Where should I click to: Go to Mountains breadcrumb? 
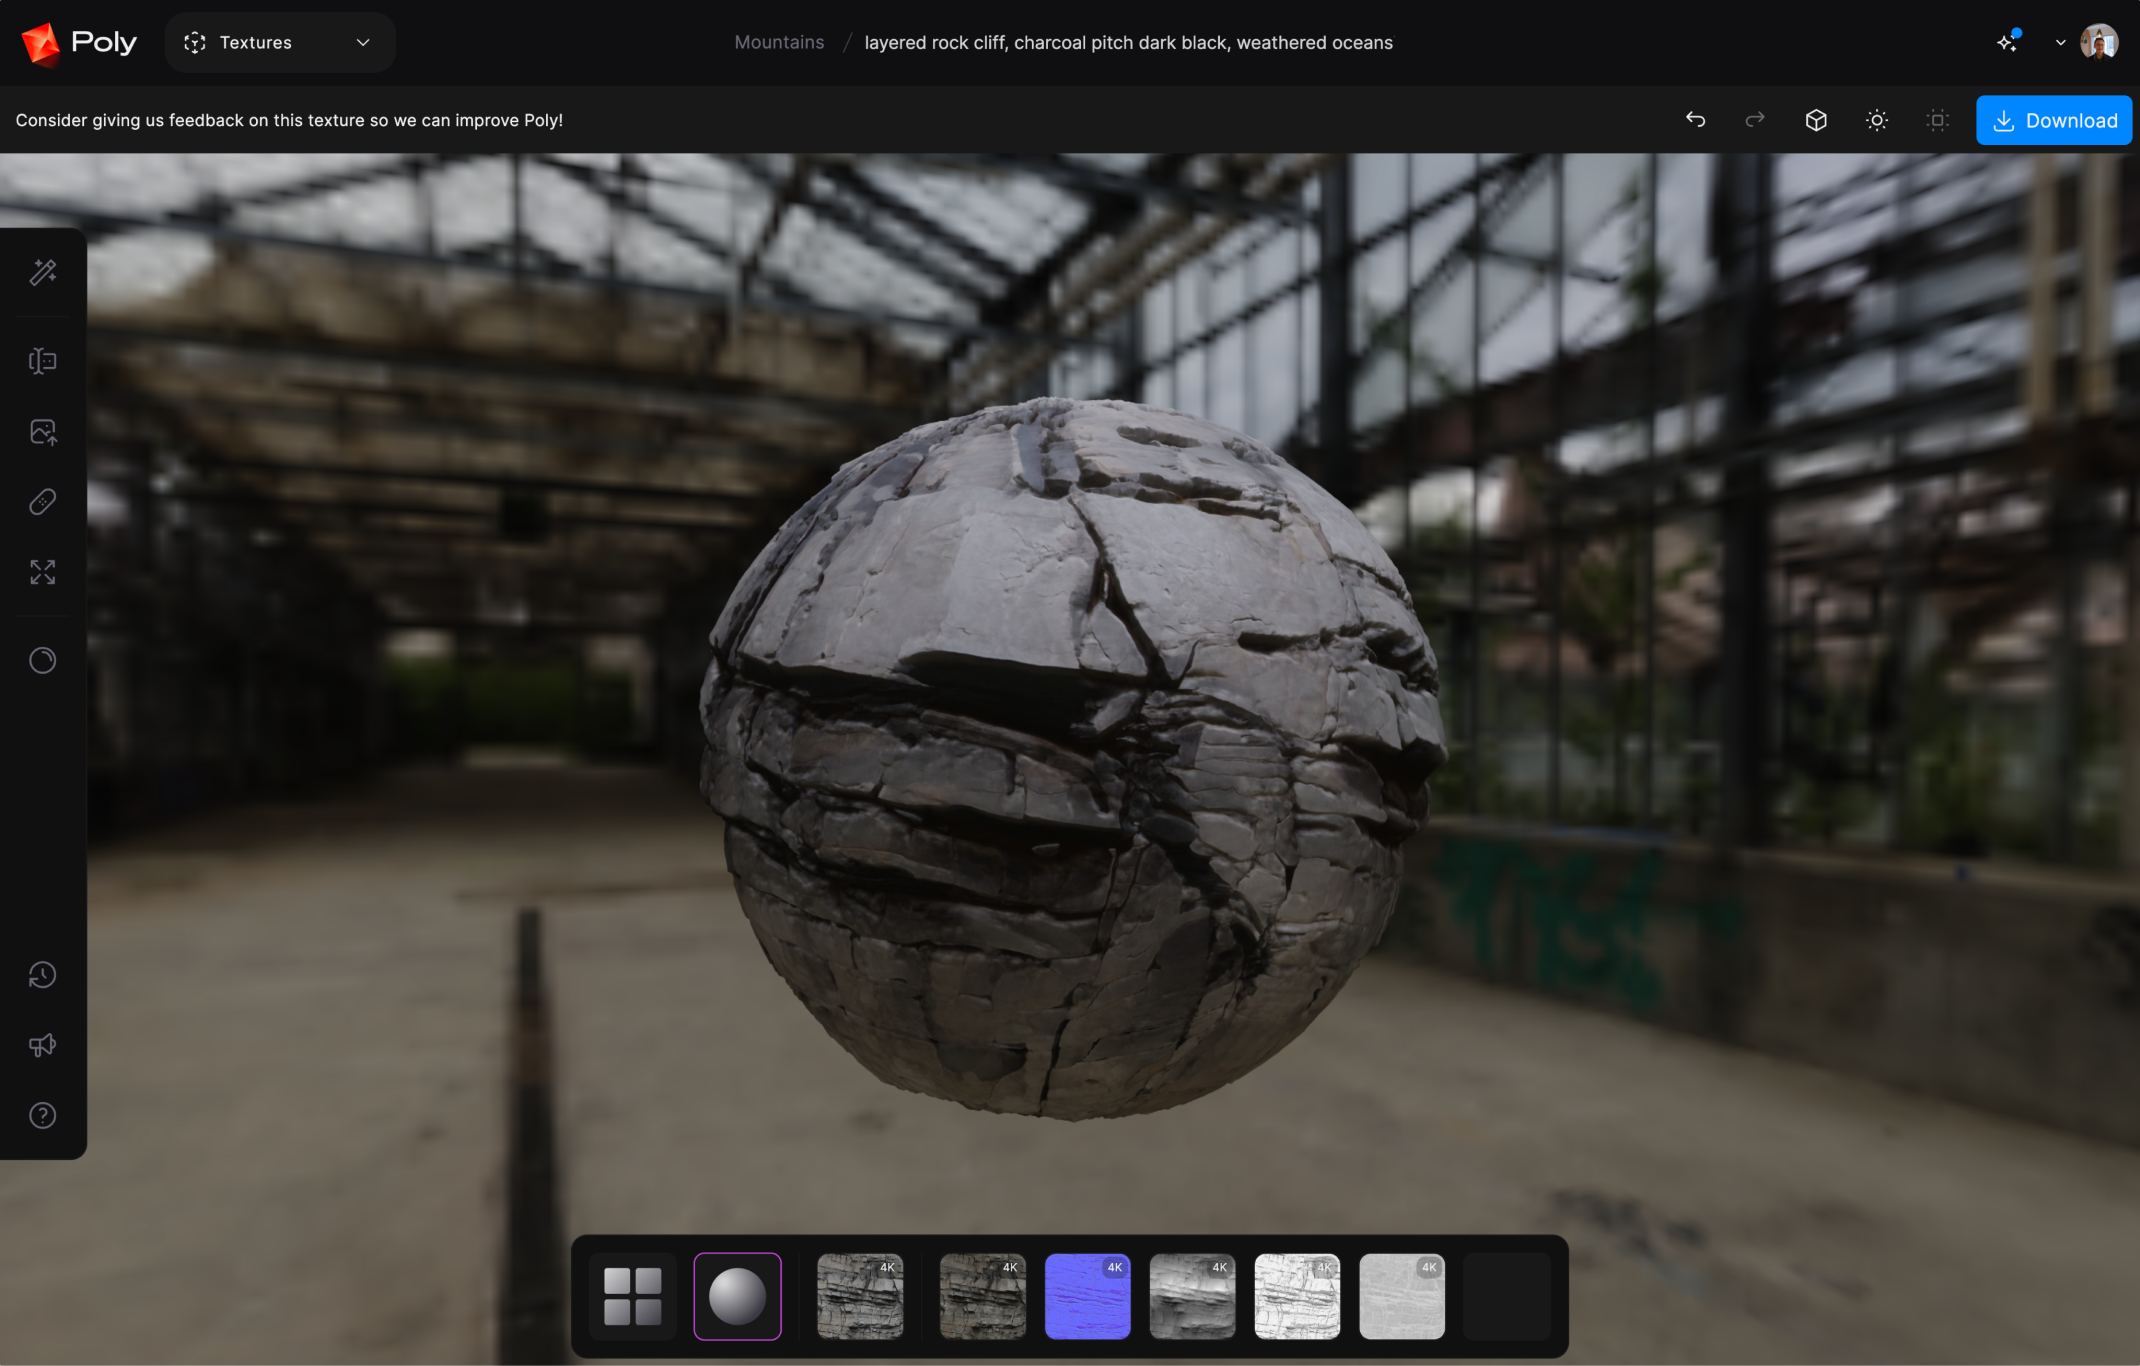(779, 43)
